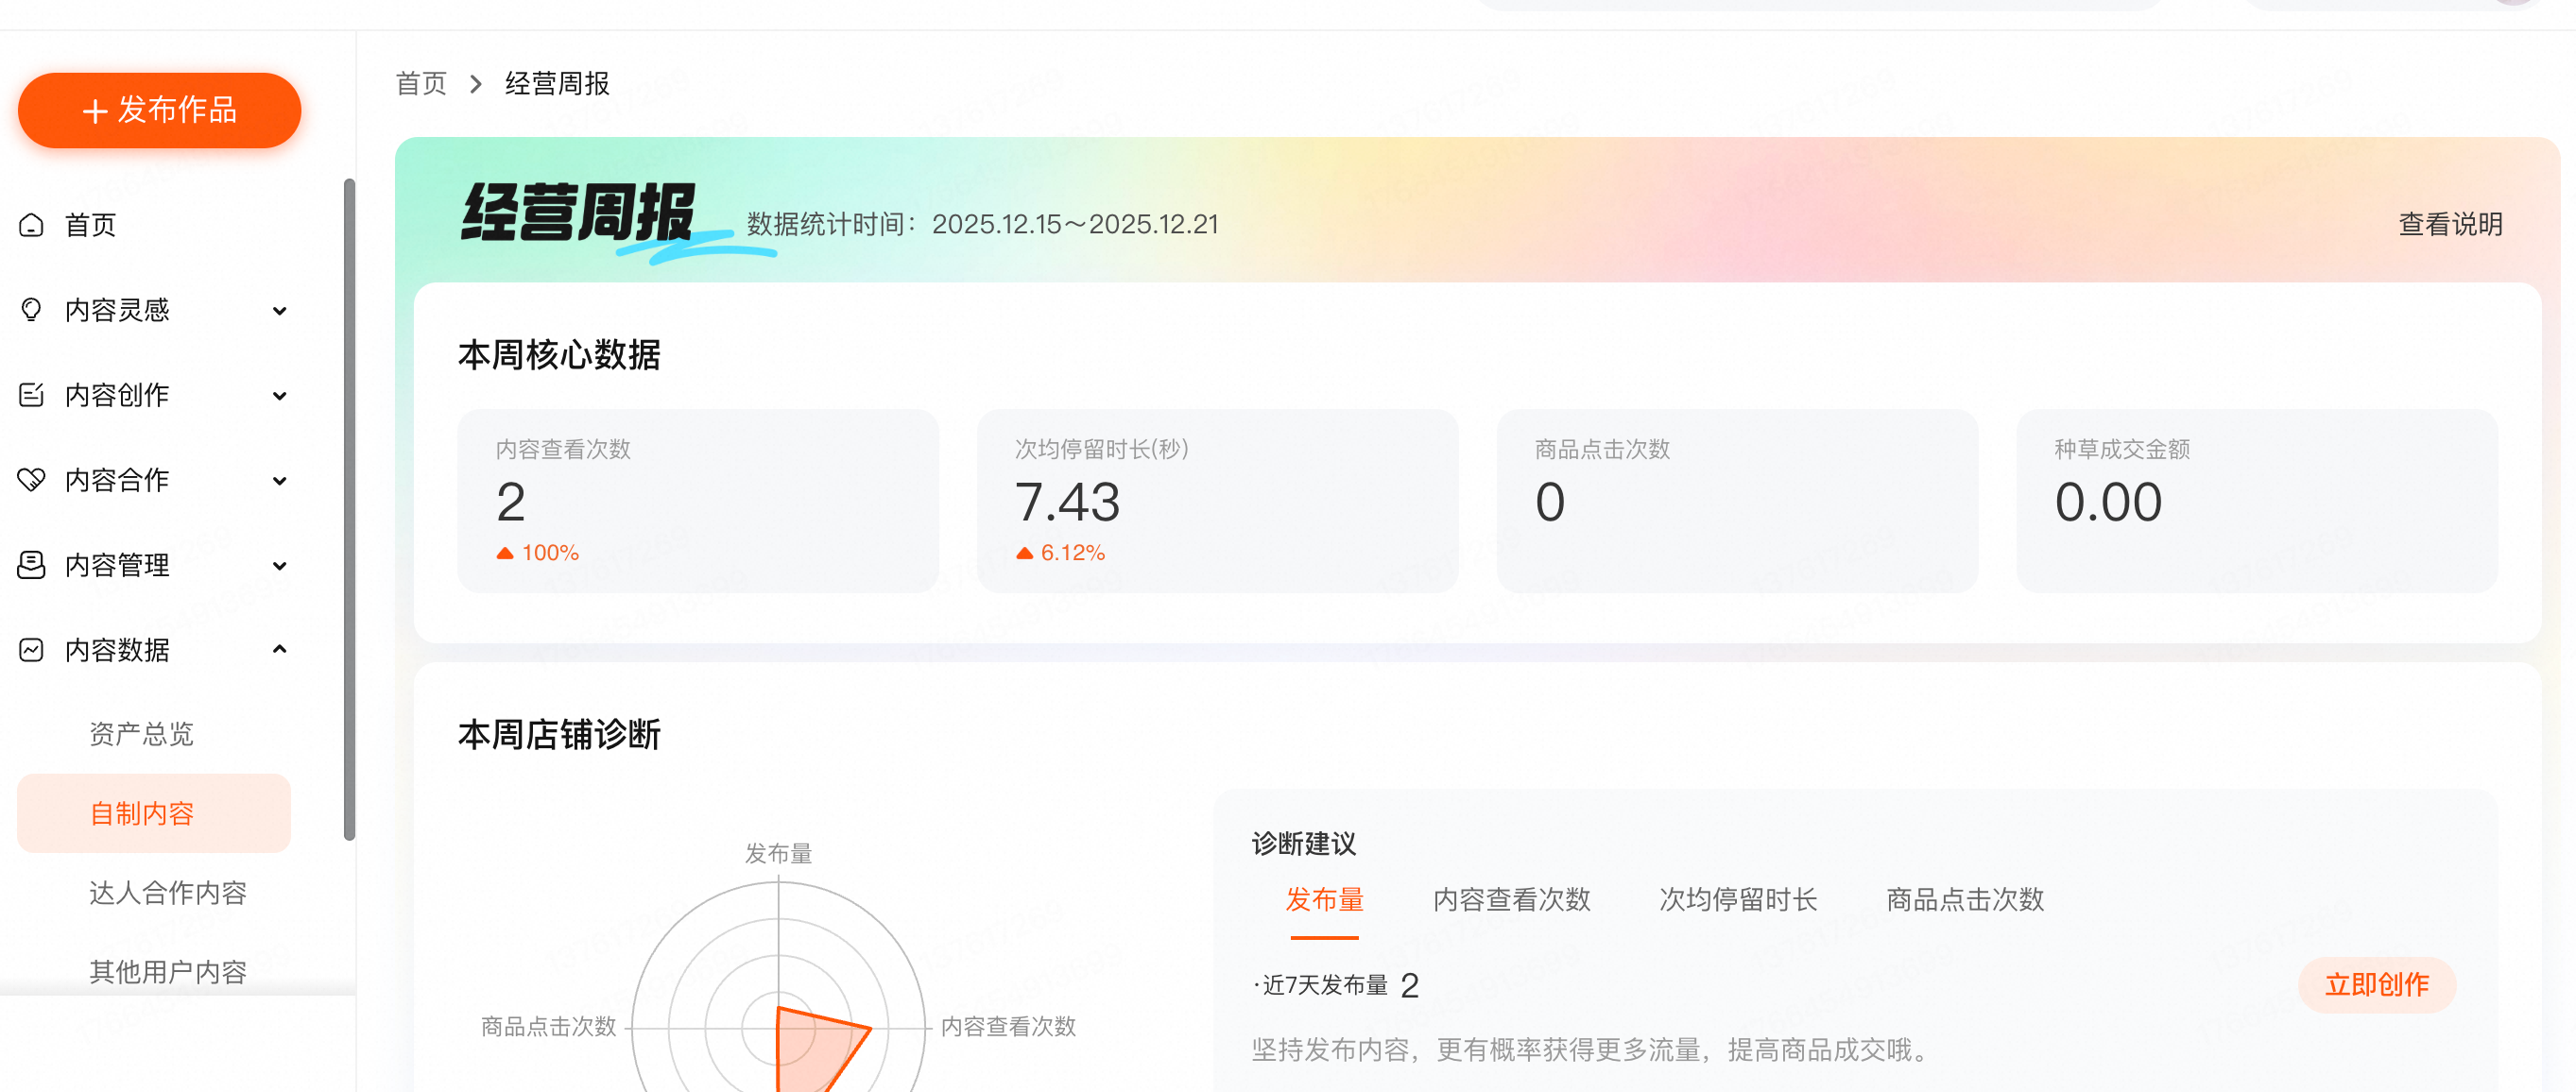
Task: Expand the 内容灵感 menu chevron
Action: (x=280, y=311)
